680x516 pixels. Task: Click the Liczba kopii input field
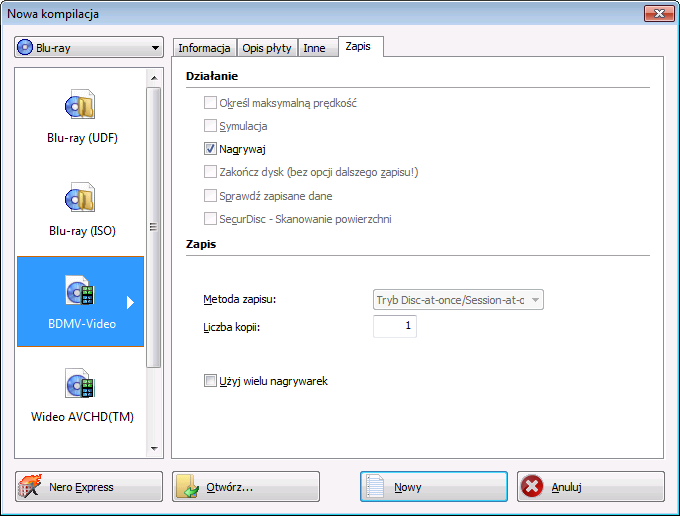pos(395,326)
